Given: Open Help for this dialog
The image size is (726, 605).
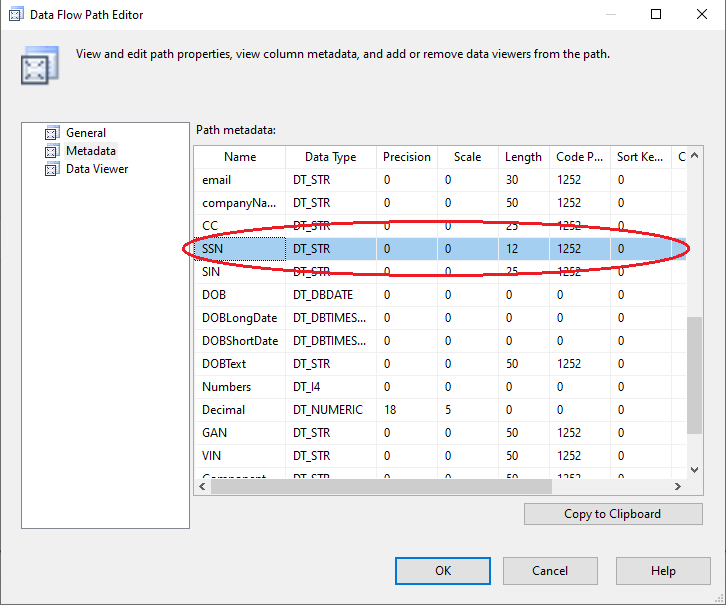Looking at the screenshot, I should (x=663, y=571).
